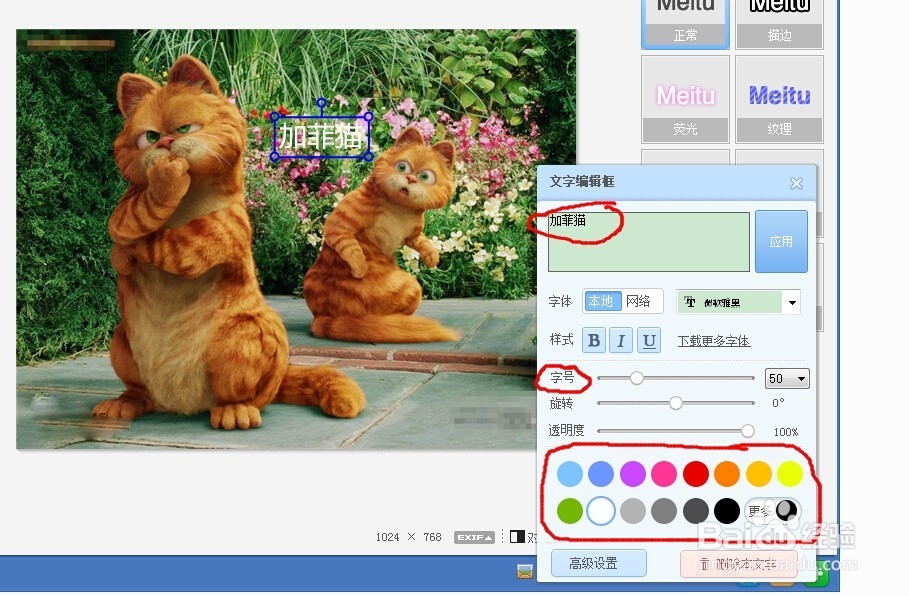Click the EXIF badge below the image
Screen dimensions: 909x596
pos(474,537)
